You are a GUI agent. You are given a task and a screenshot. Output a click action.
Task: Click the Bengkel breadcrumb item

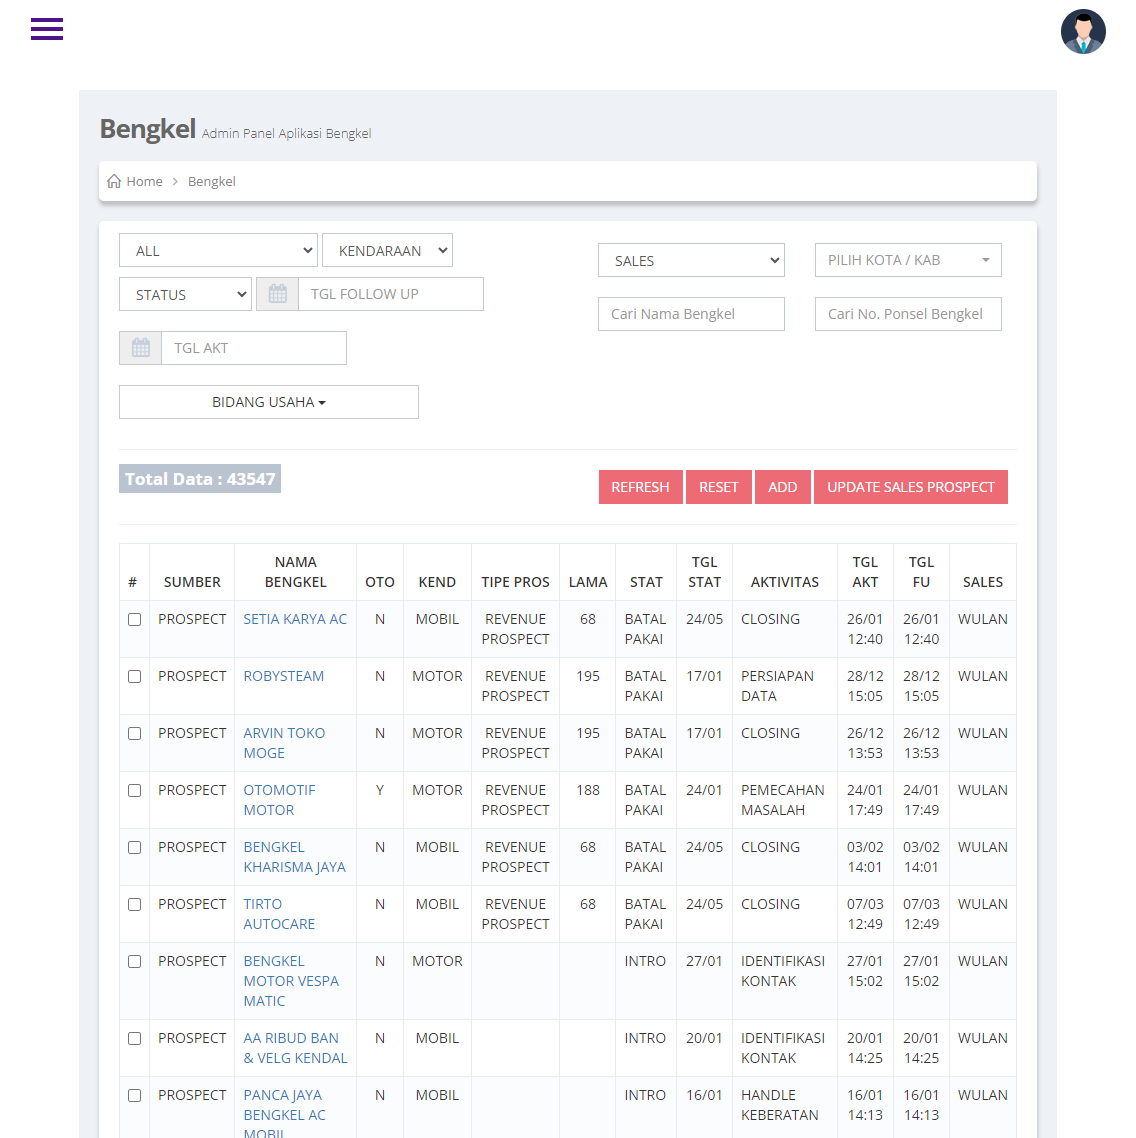pos(211,181)
